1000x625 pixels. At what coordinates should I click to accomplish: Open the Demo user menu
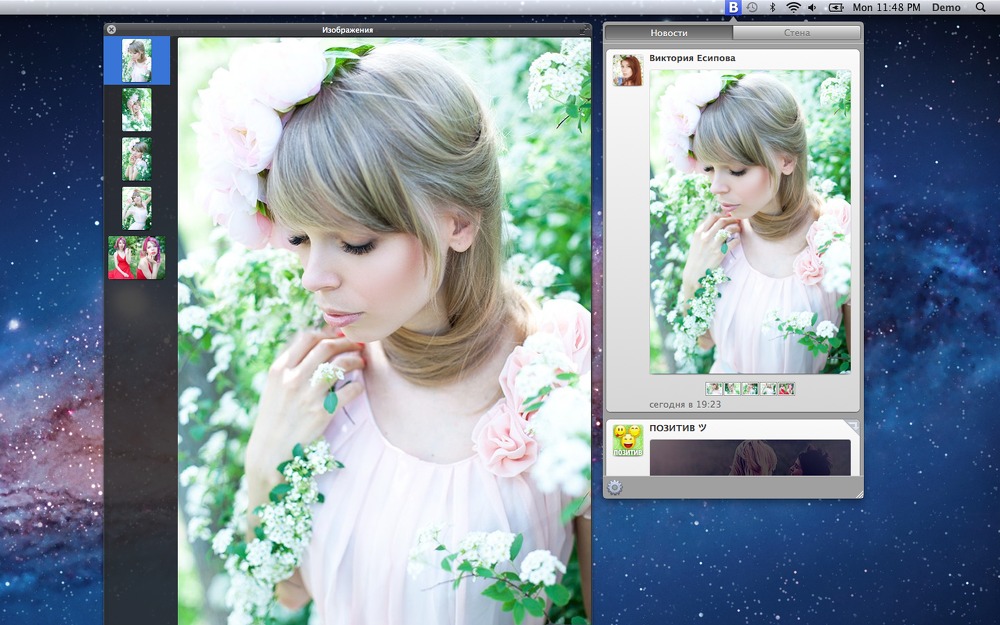(x=946, y=8)
